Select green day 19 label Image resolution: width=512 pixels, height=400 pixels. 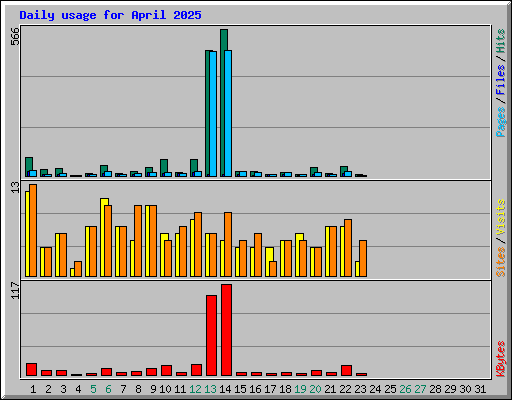[x=300, y=389]
